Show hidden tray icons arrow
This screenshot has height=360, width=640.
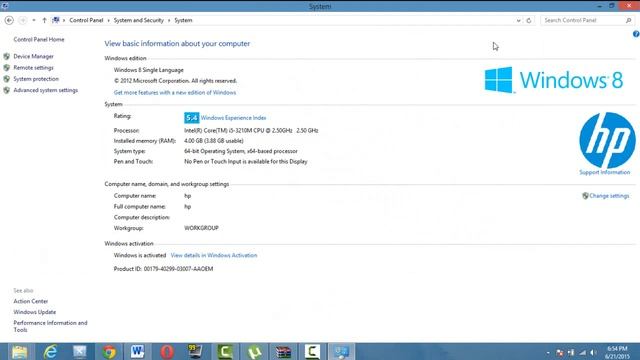[x=548, y=353]
